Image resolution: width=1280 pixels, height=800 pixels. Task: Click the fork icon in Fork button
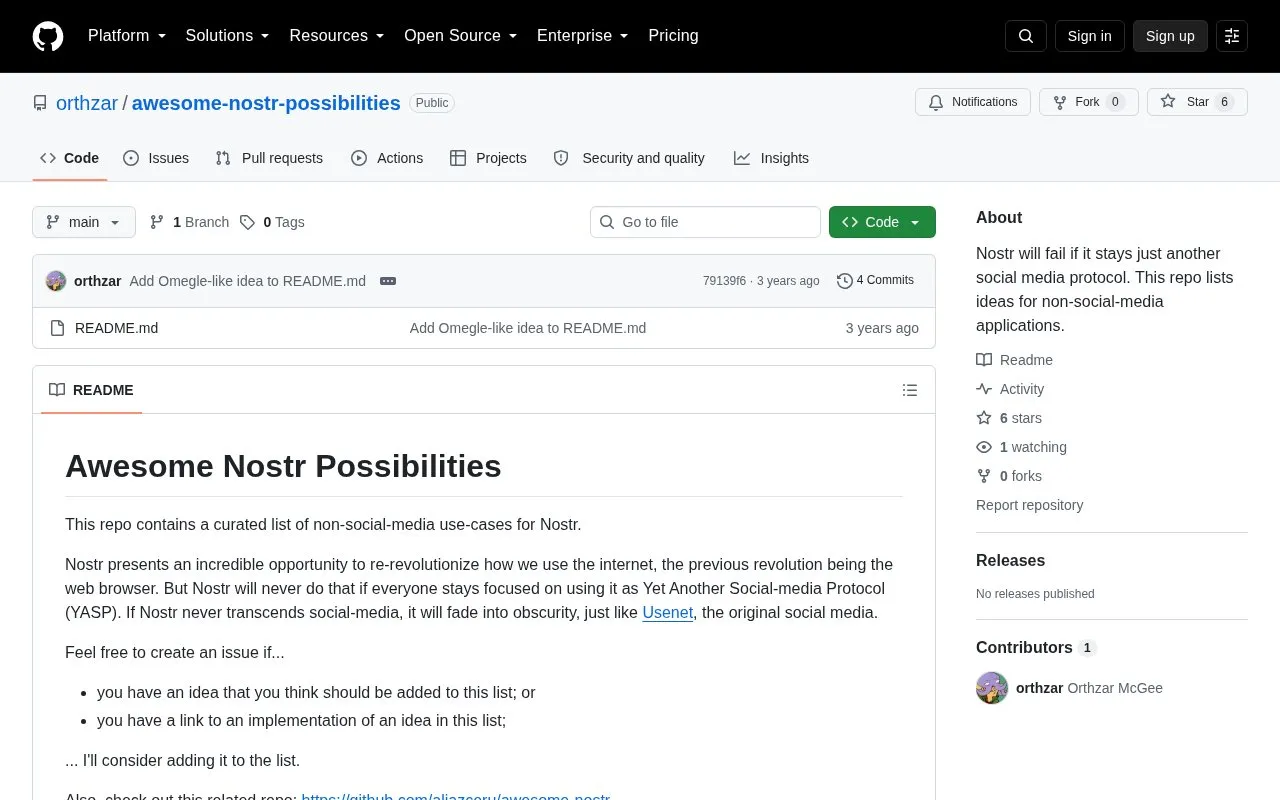point(1060,102)
